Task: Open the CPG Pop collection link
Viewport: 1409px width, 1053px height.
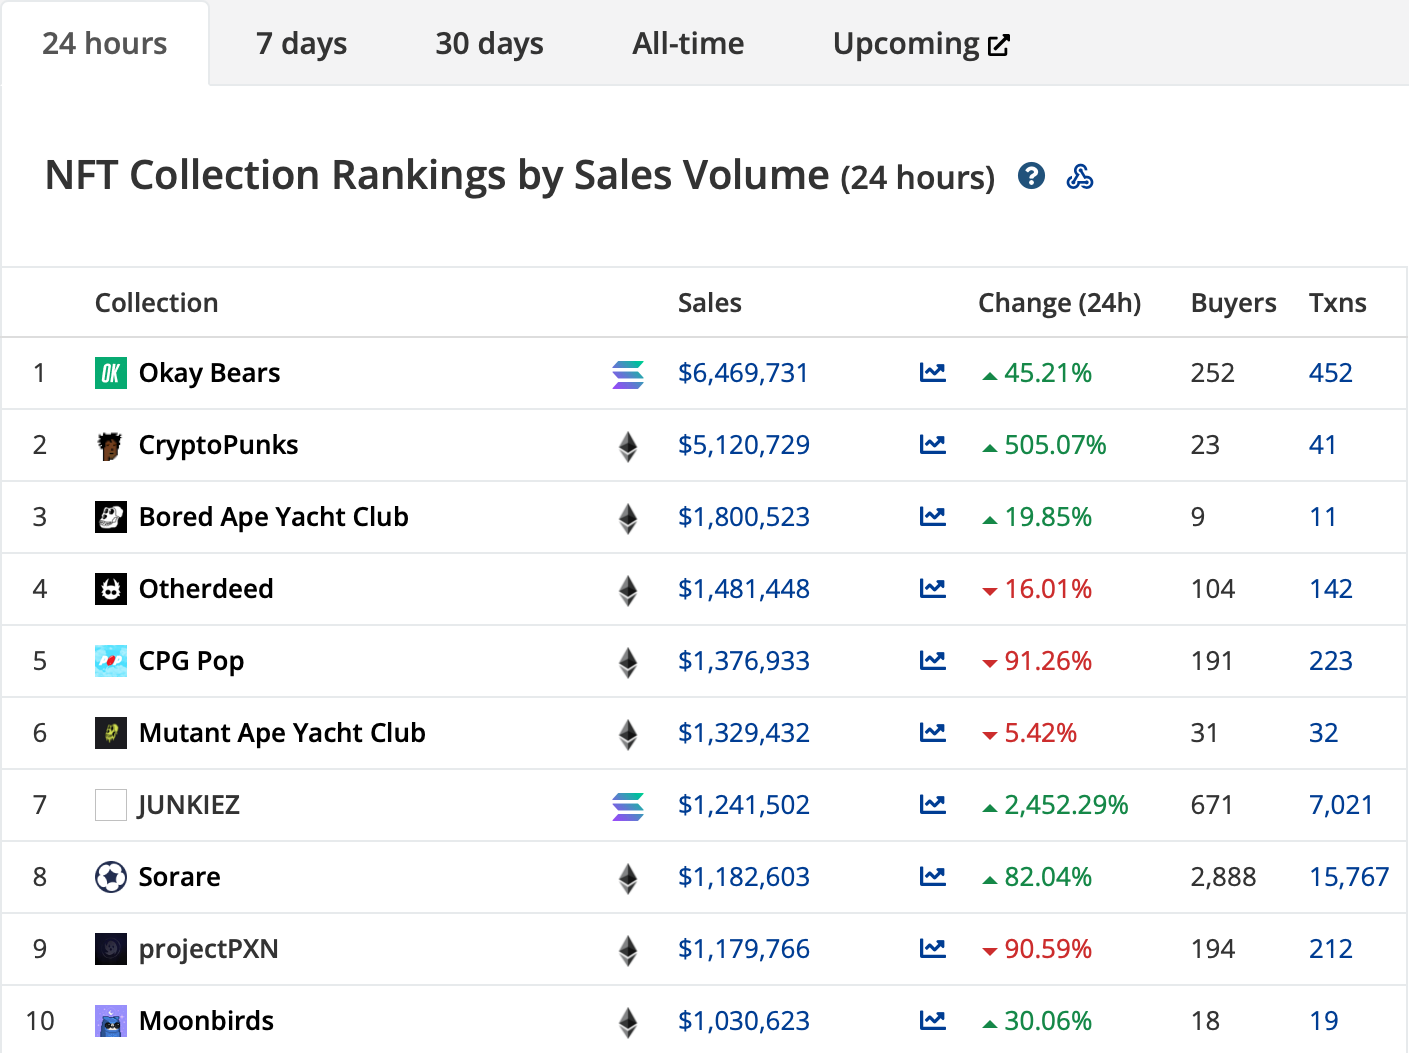Action: 192,661
